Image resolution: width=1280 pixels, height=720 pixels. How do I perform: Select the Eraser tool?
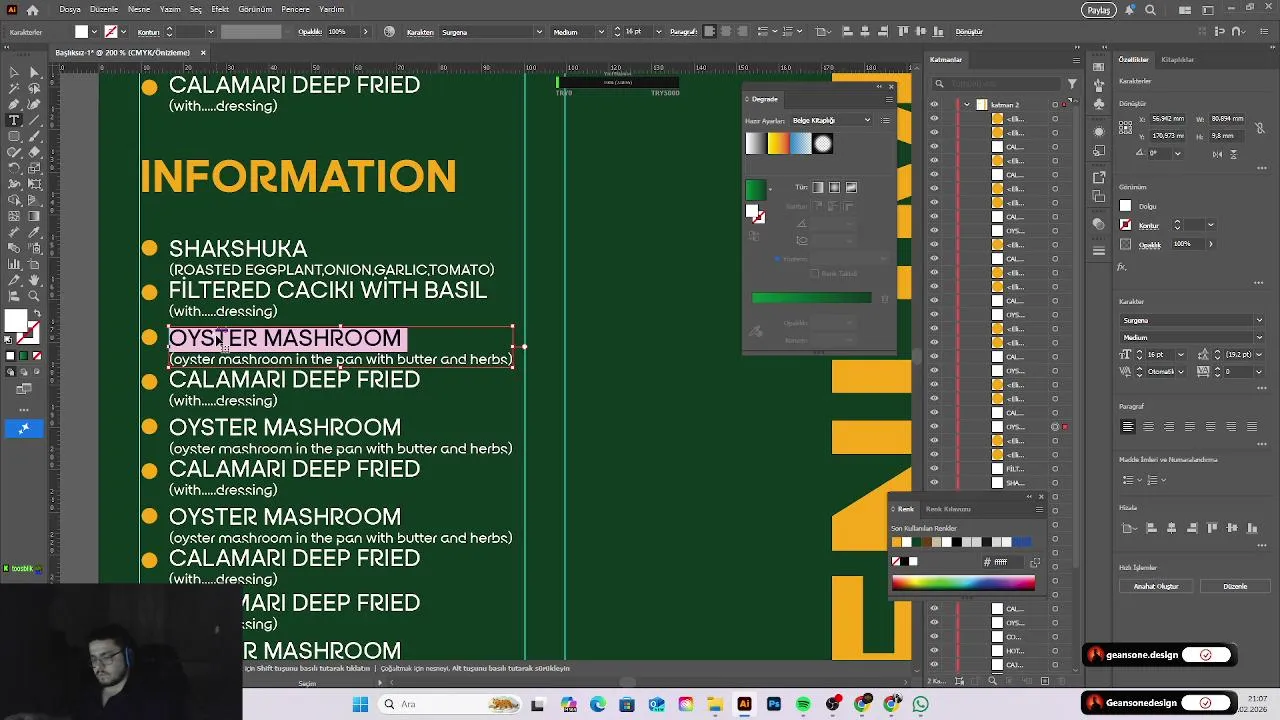point(34,152)
